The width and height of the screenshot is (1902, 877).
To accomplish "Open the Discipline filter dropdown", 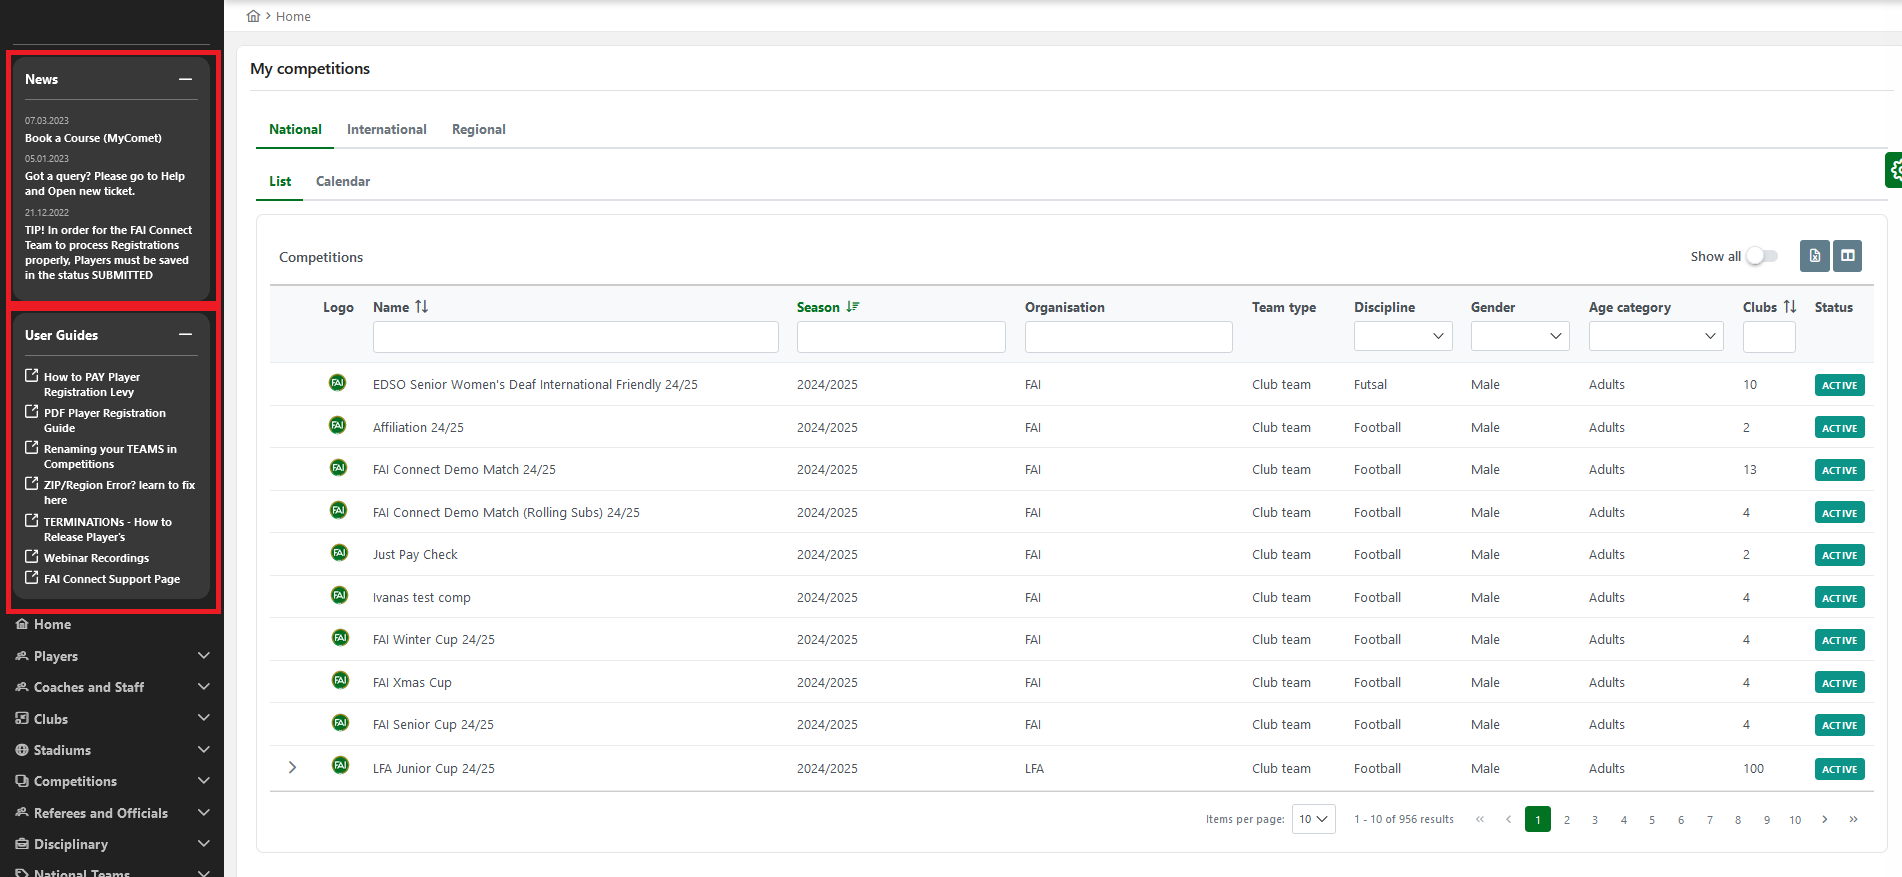I will tap(1403, 337).
